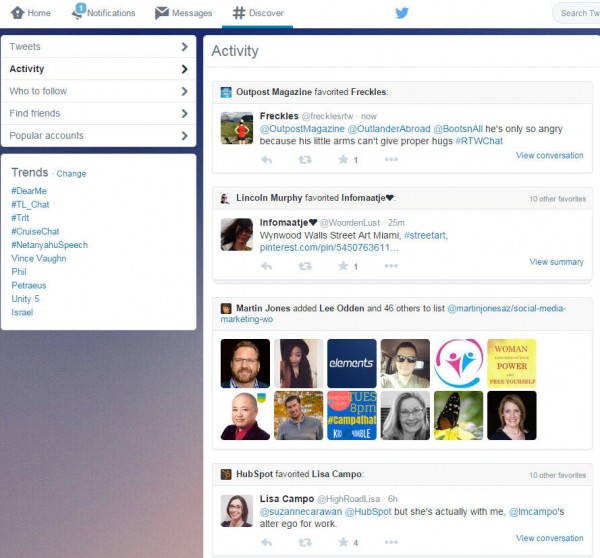This screenshot has width=600, height=558.
Task: Expand Find friends with its chevron
Action: [x=184, y=113]
